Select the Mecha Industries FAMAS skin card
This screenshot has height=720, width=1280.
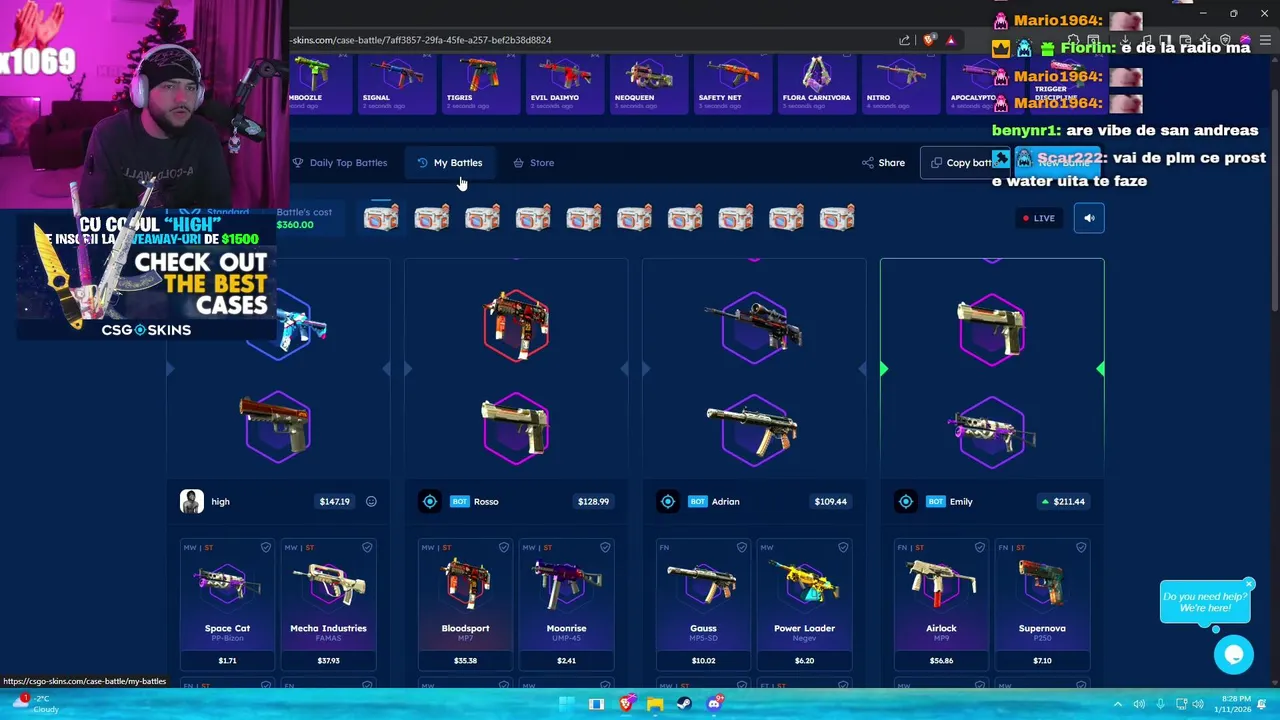pos(328,604)
